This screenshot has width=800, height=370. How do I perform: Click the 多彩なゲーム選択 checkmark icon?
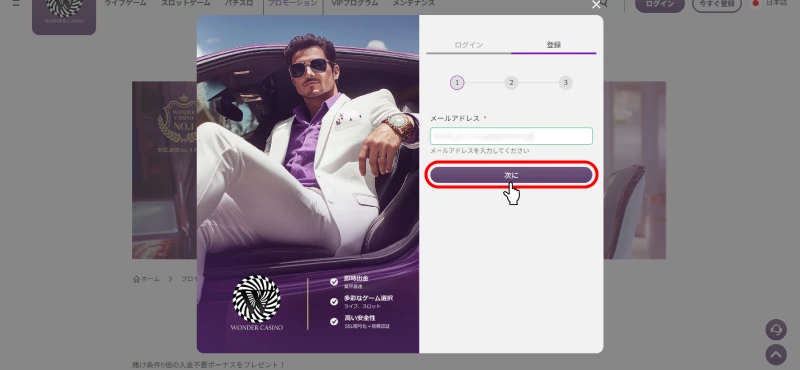tap(334, 302)
